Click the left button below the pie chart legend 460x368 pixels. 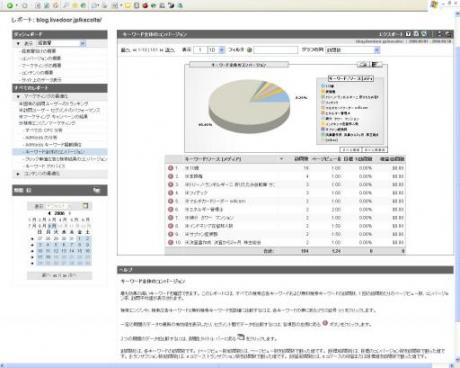[350, 150]
